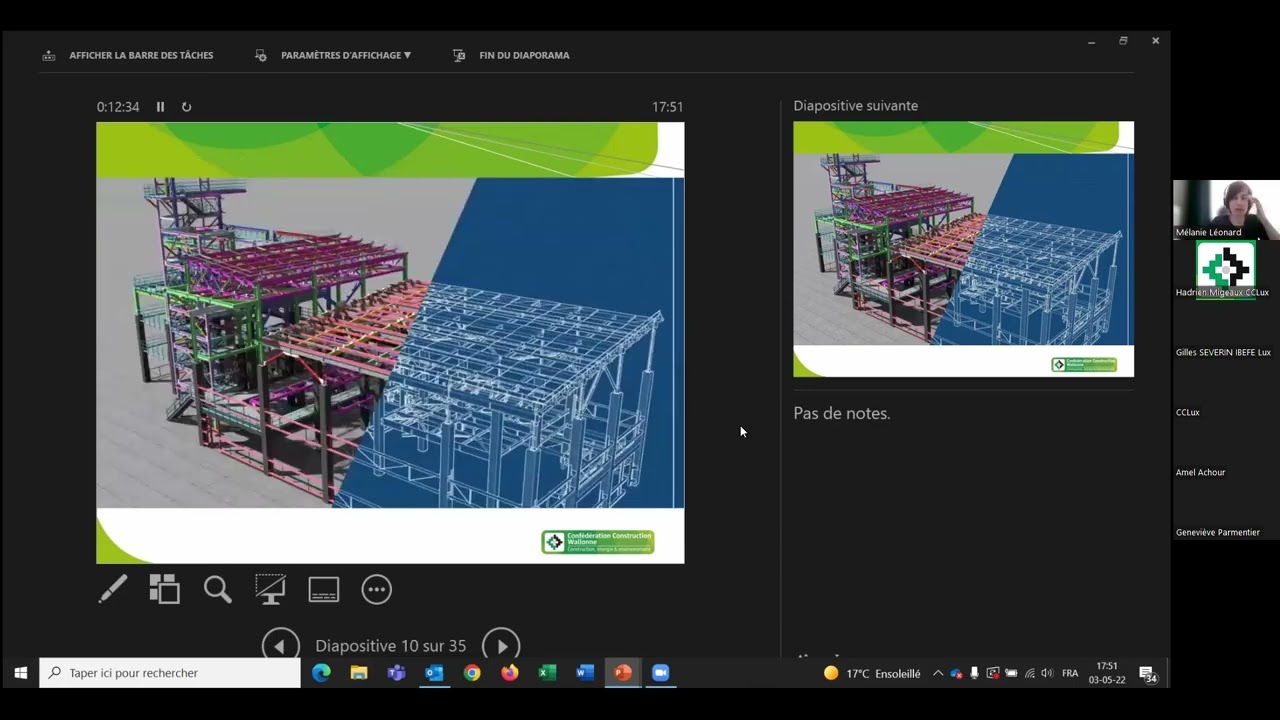
Task: Toggle black or unblack slideshow screen
Action: [x=270, y=589]
